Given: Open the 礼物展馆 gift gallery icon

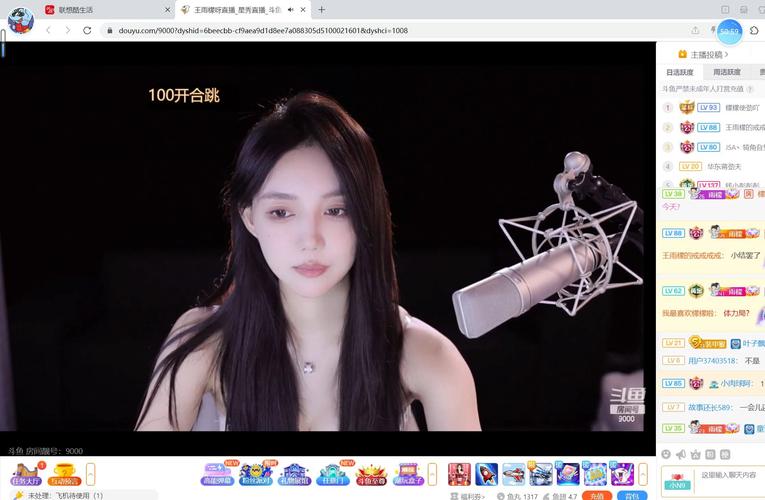Looking at the screenshot, I should click(x=294, y=473).
